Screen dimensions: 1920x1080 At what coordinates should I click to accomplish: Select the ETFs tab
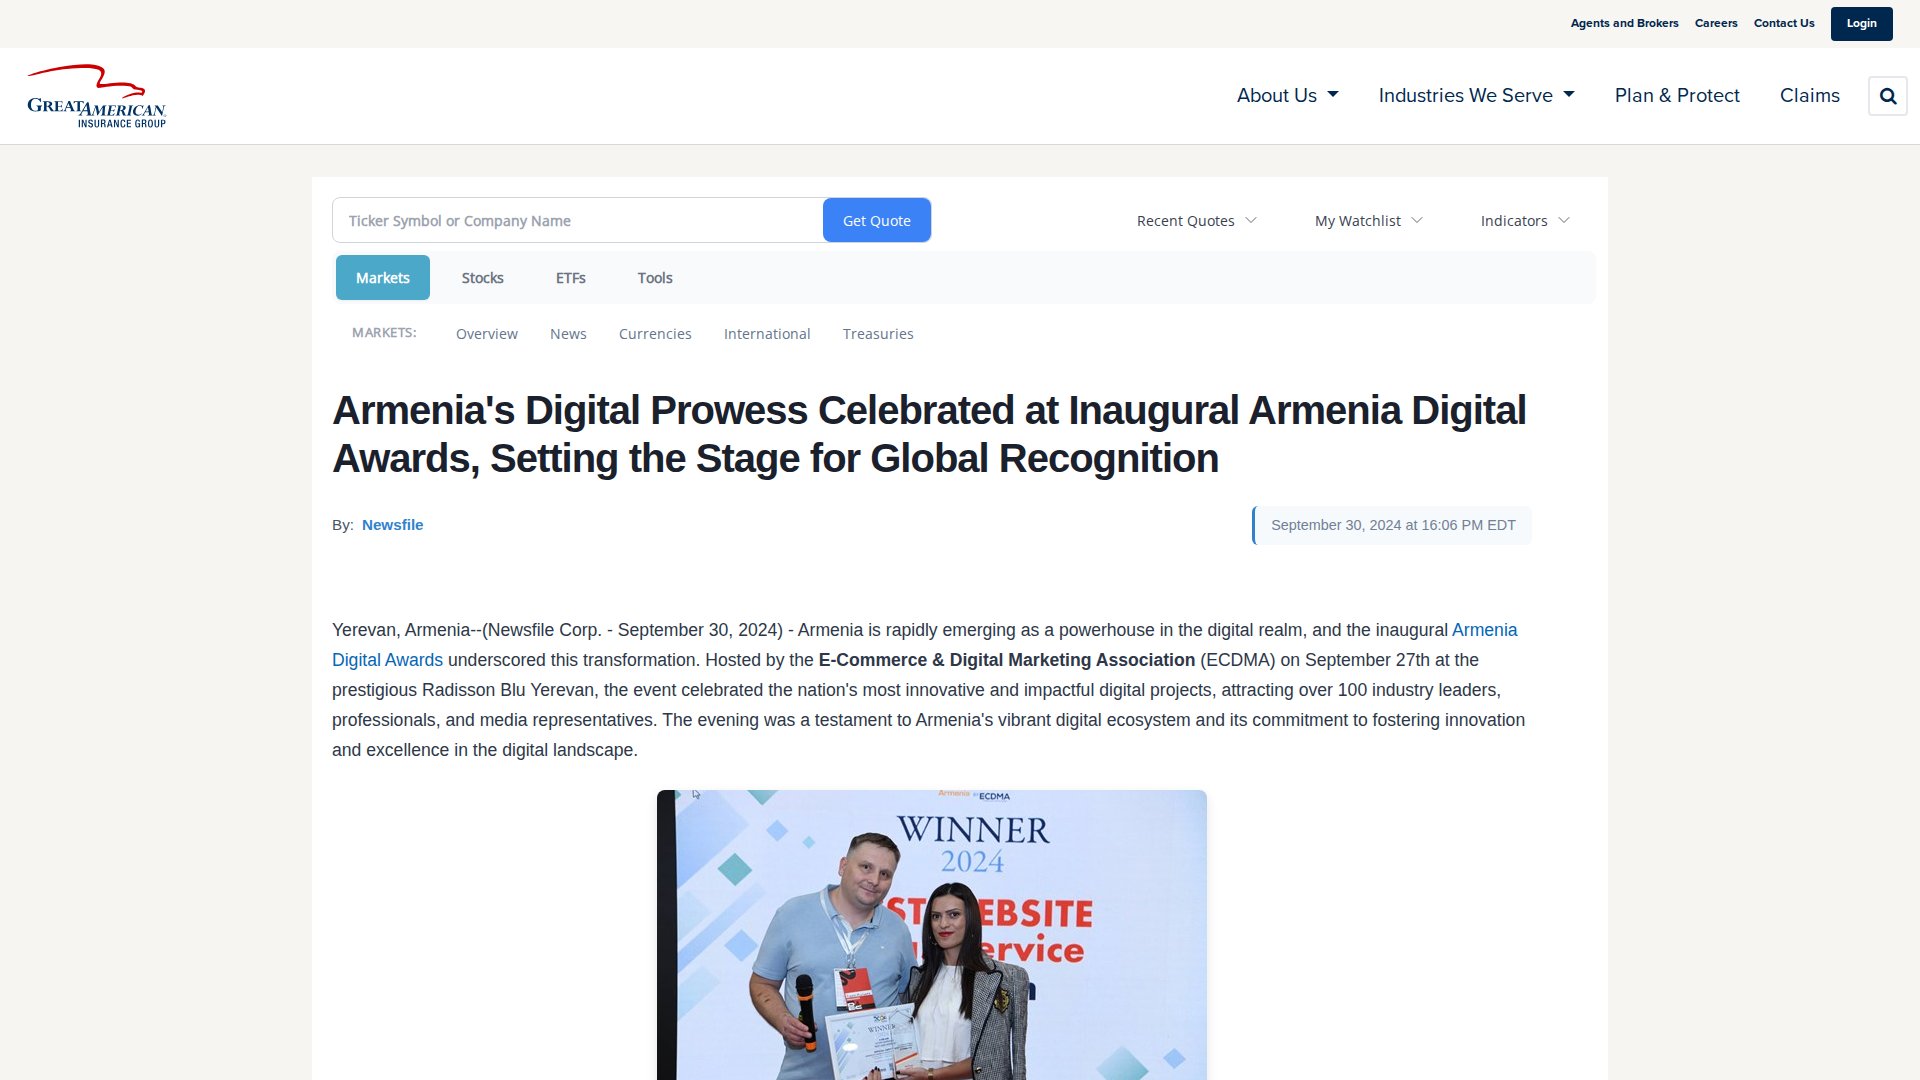[x=570, y=278]
